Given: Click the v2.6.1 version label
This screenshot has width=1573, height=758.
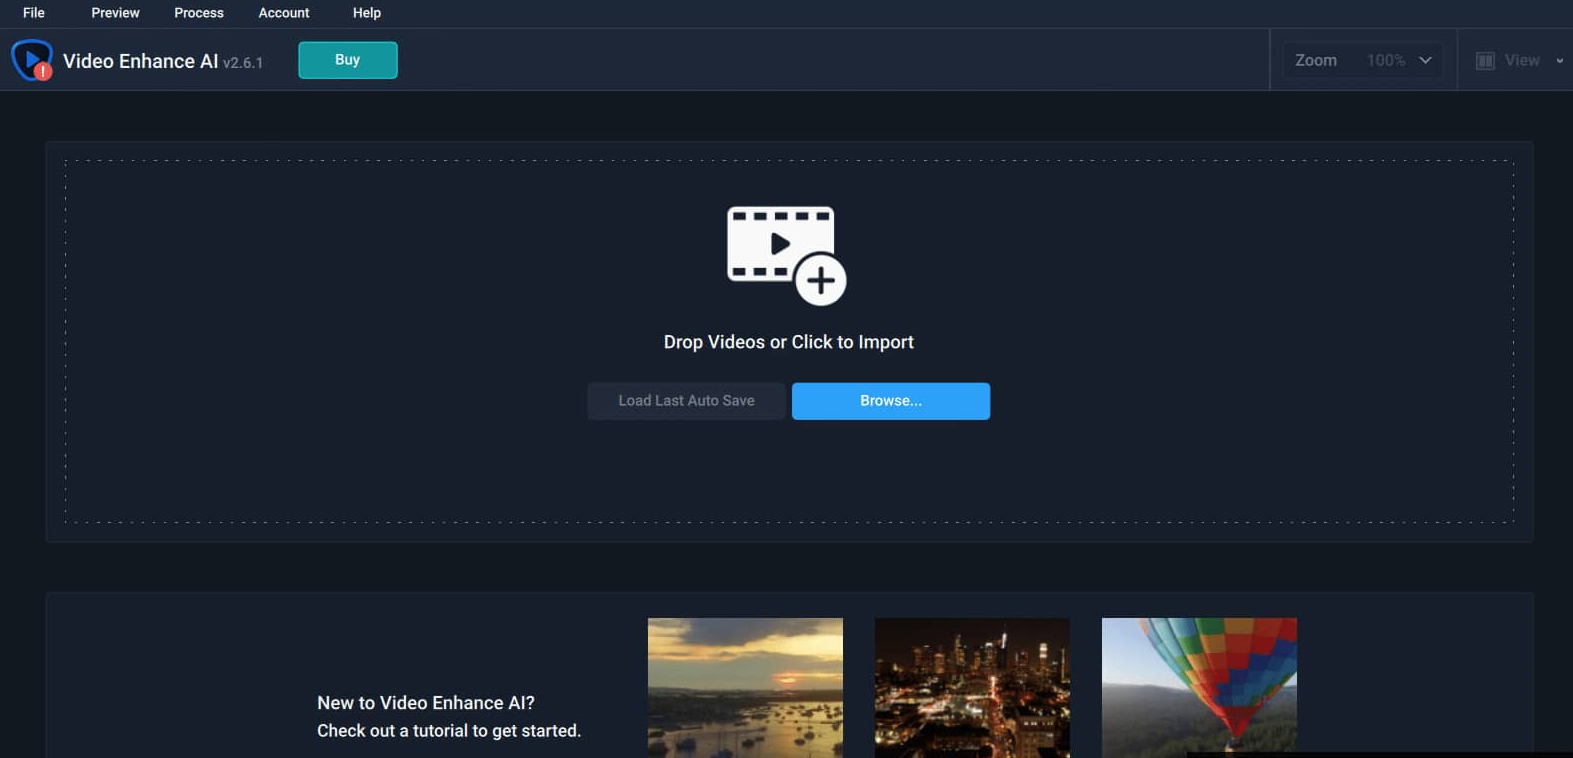Looking at the screenshot, I should (x=243, y=63).
